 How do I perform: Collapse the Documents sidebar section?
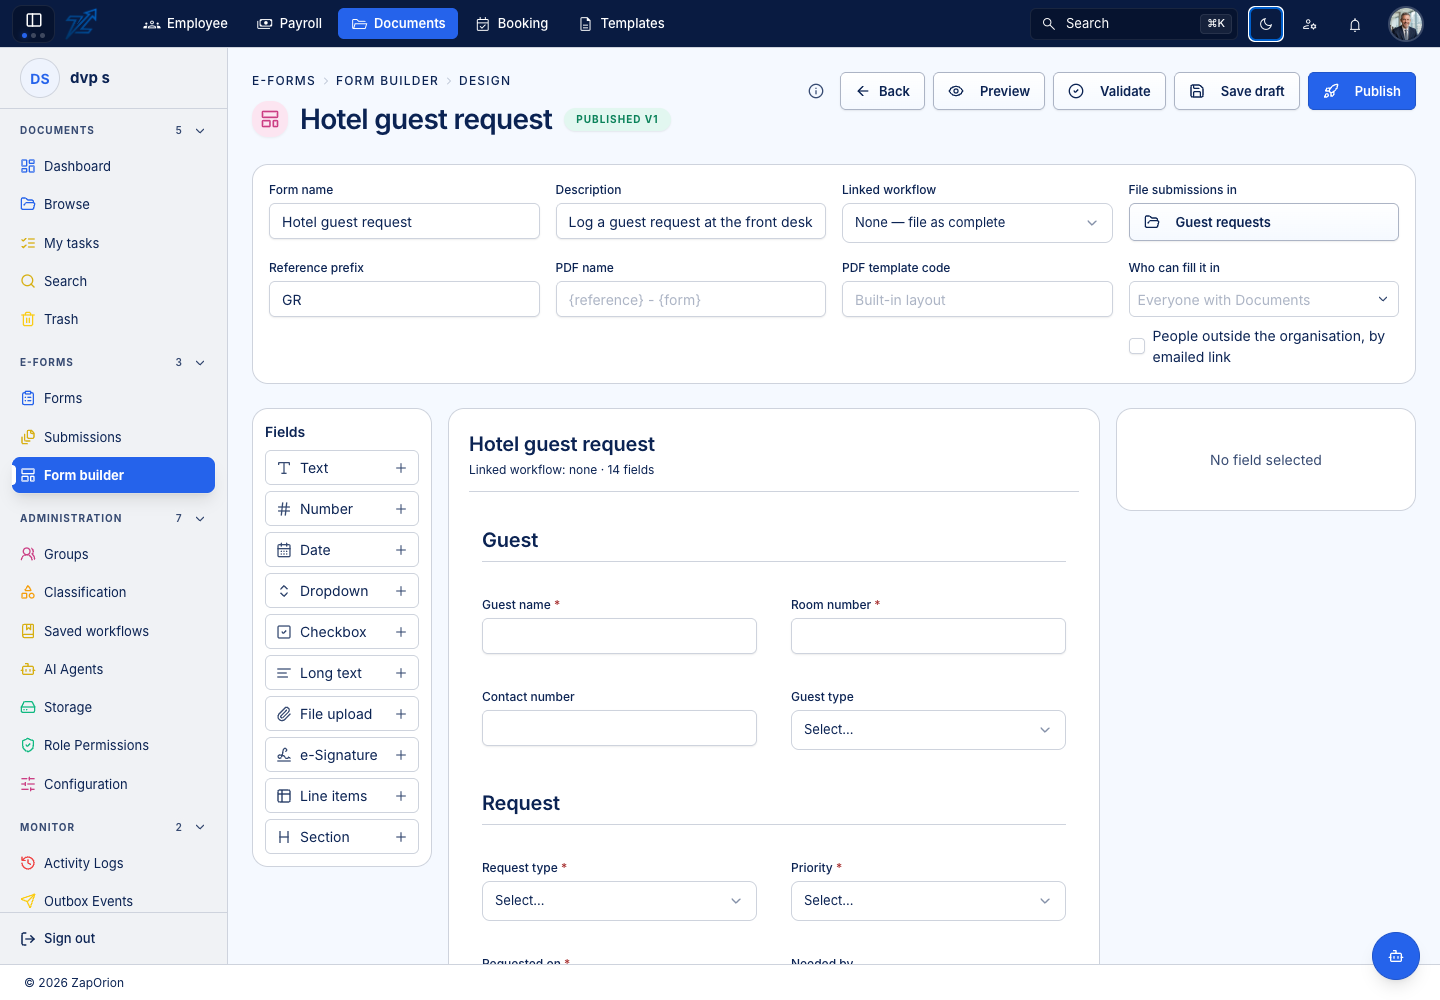pos(200,131)
